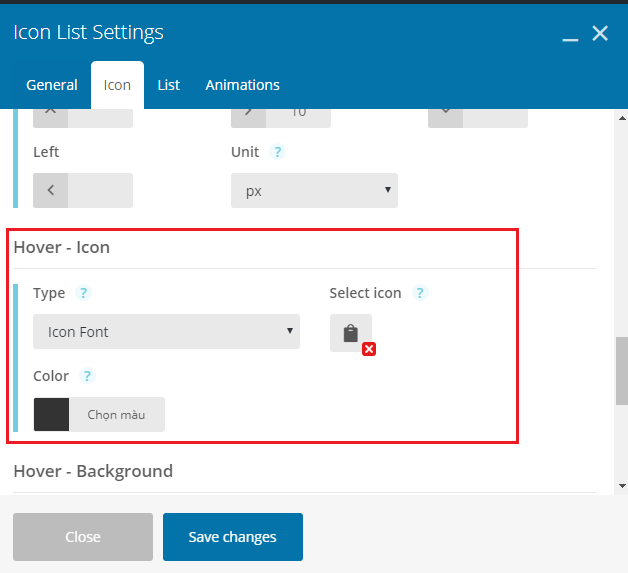628x573 pixels.
Task: Remove selected icon with the red X badge
Action: pyautogui.click(x=369, y=349)
